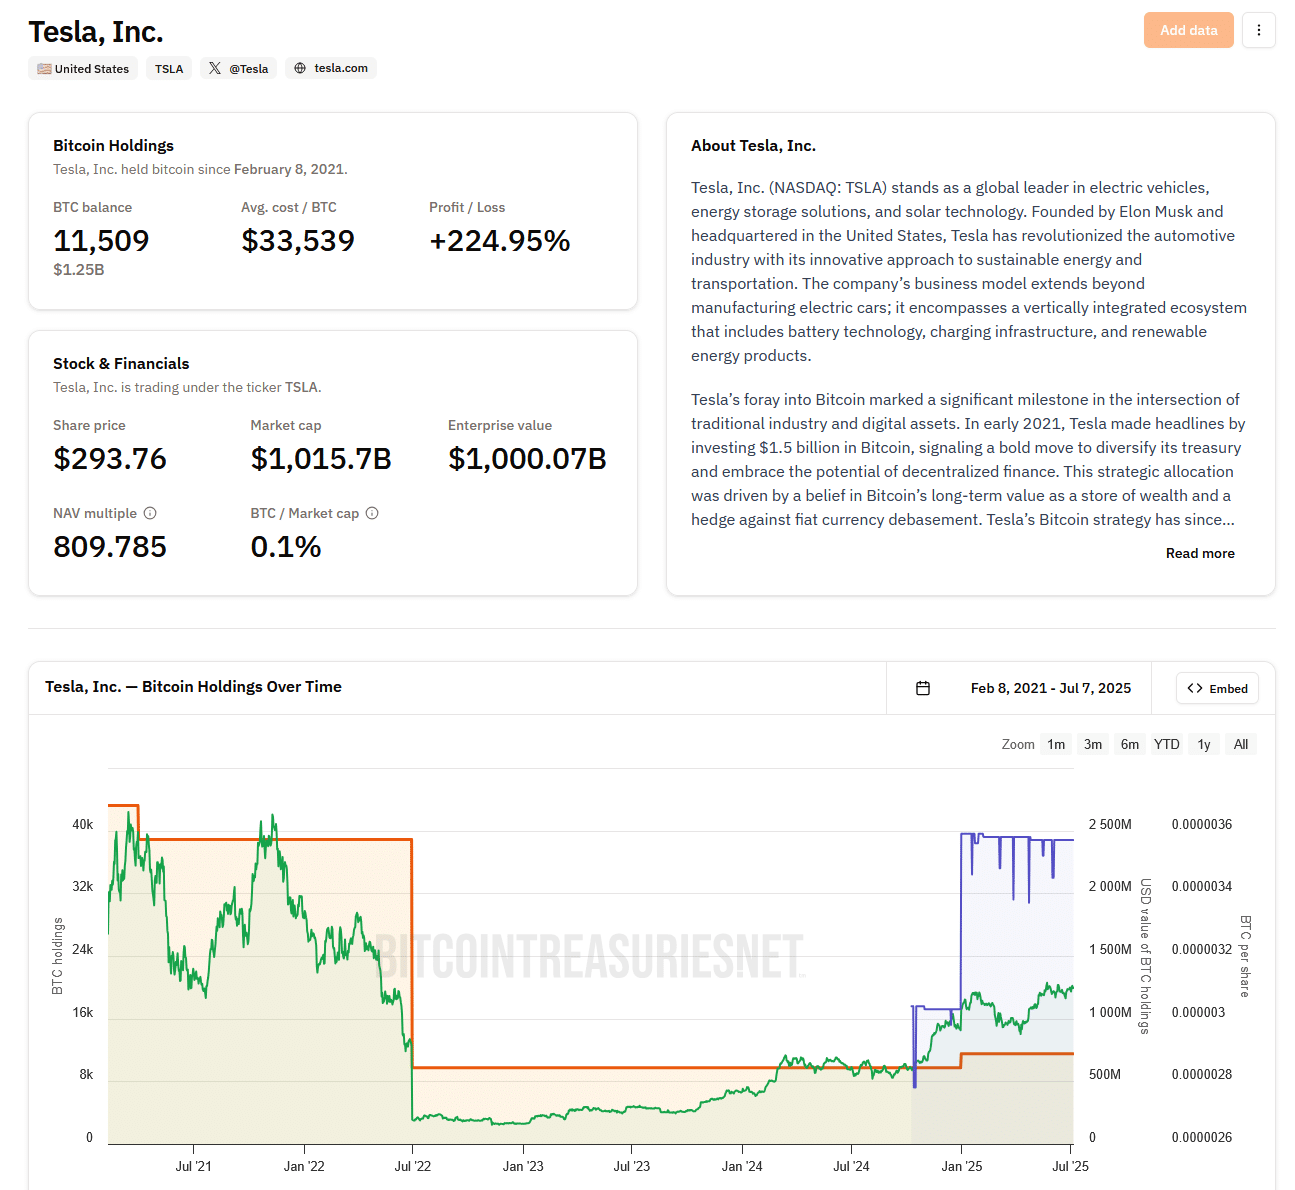Select the 1y zoom range
Screen dimensions: 1295x1190
(1204, 744)
